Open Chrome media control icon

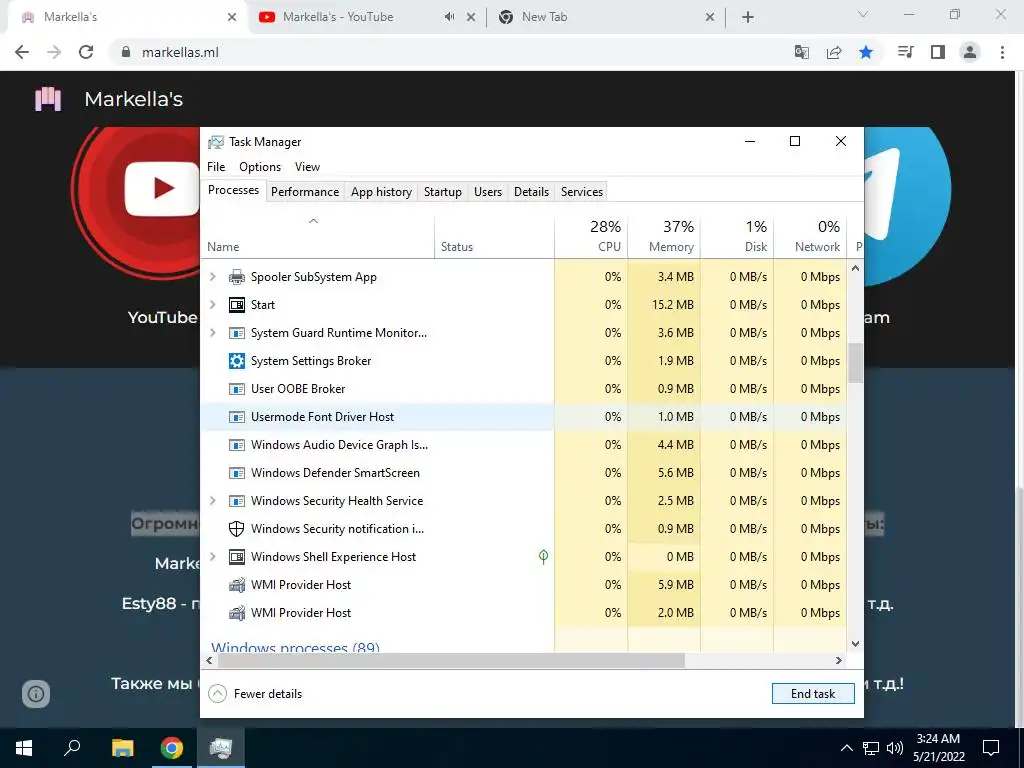(x=905, y=52)
